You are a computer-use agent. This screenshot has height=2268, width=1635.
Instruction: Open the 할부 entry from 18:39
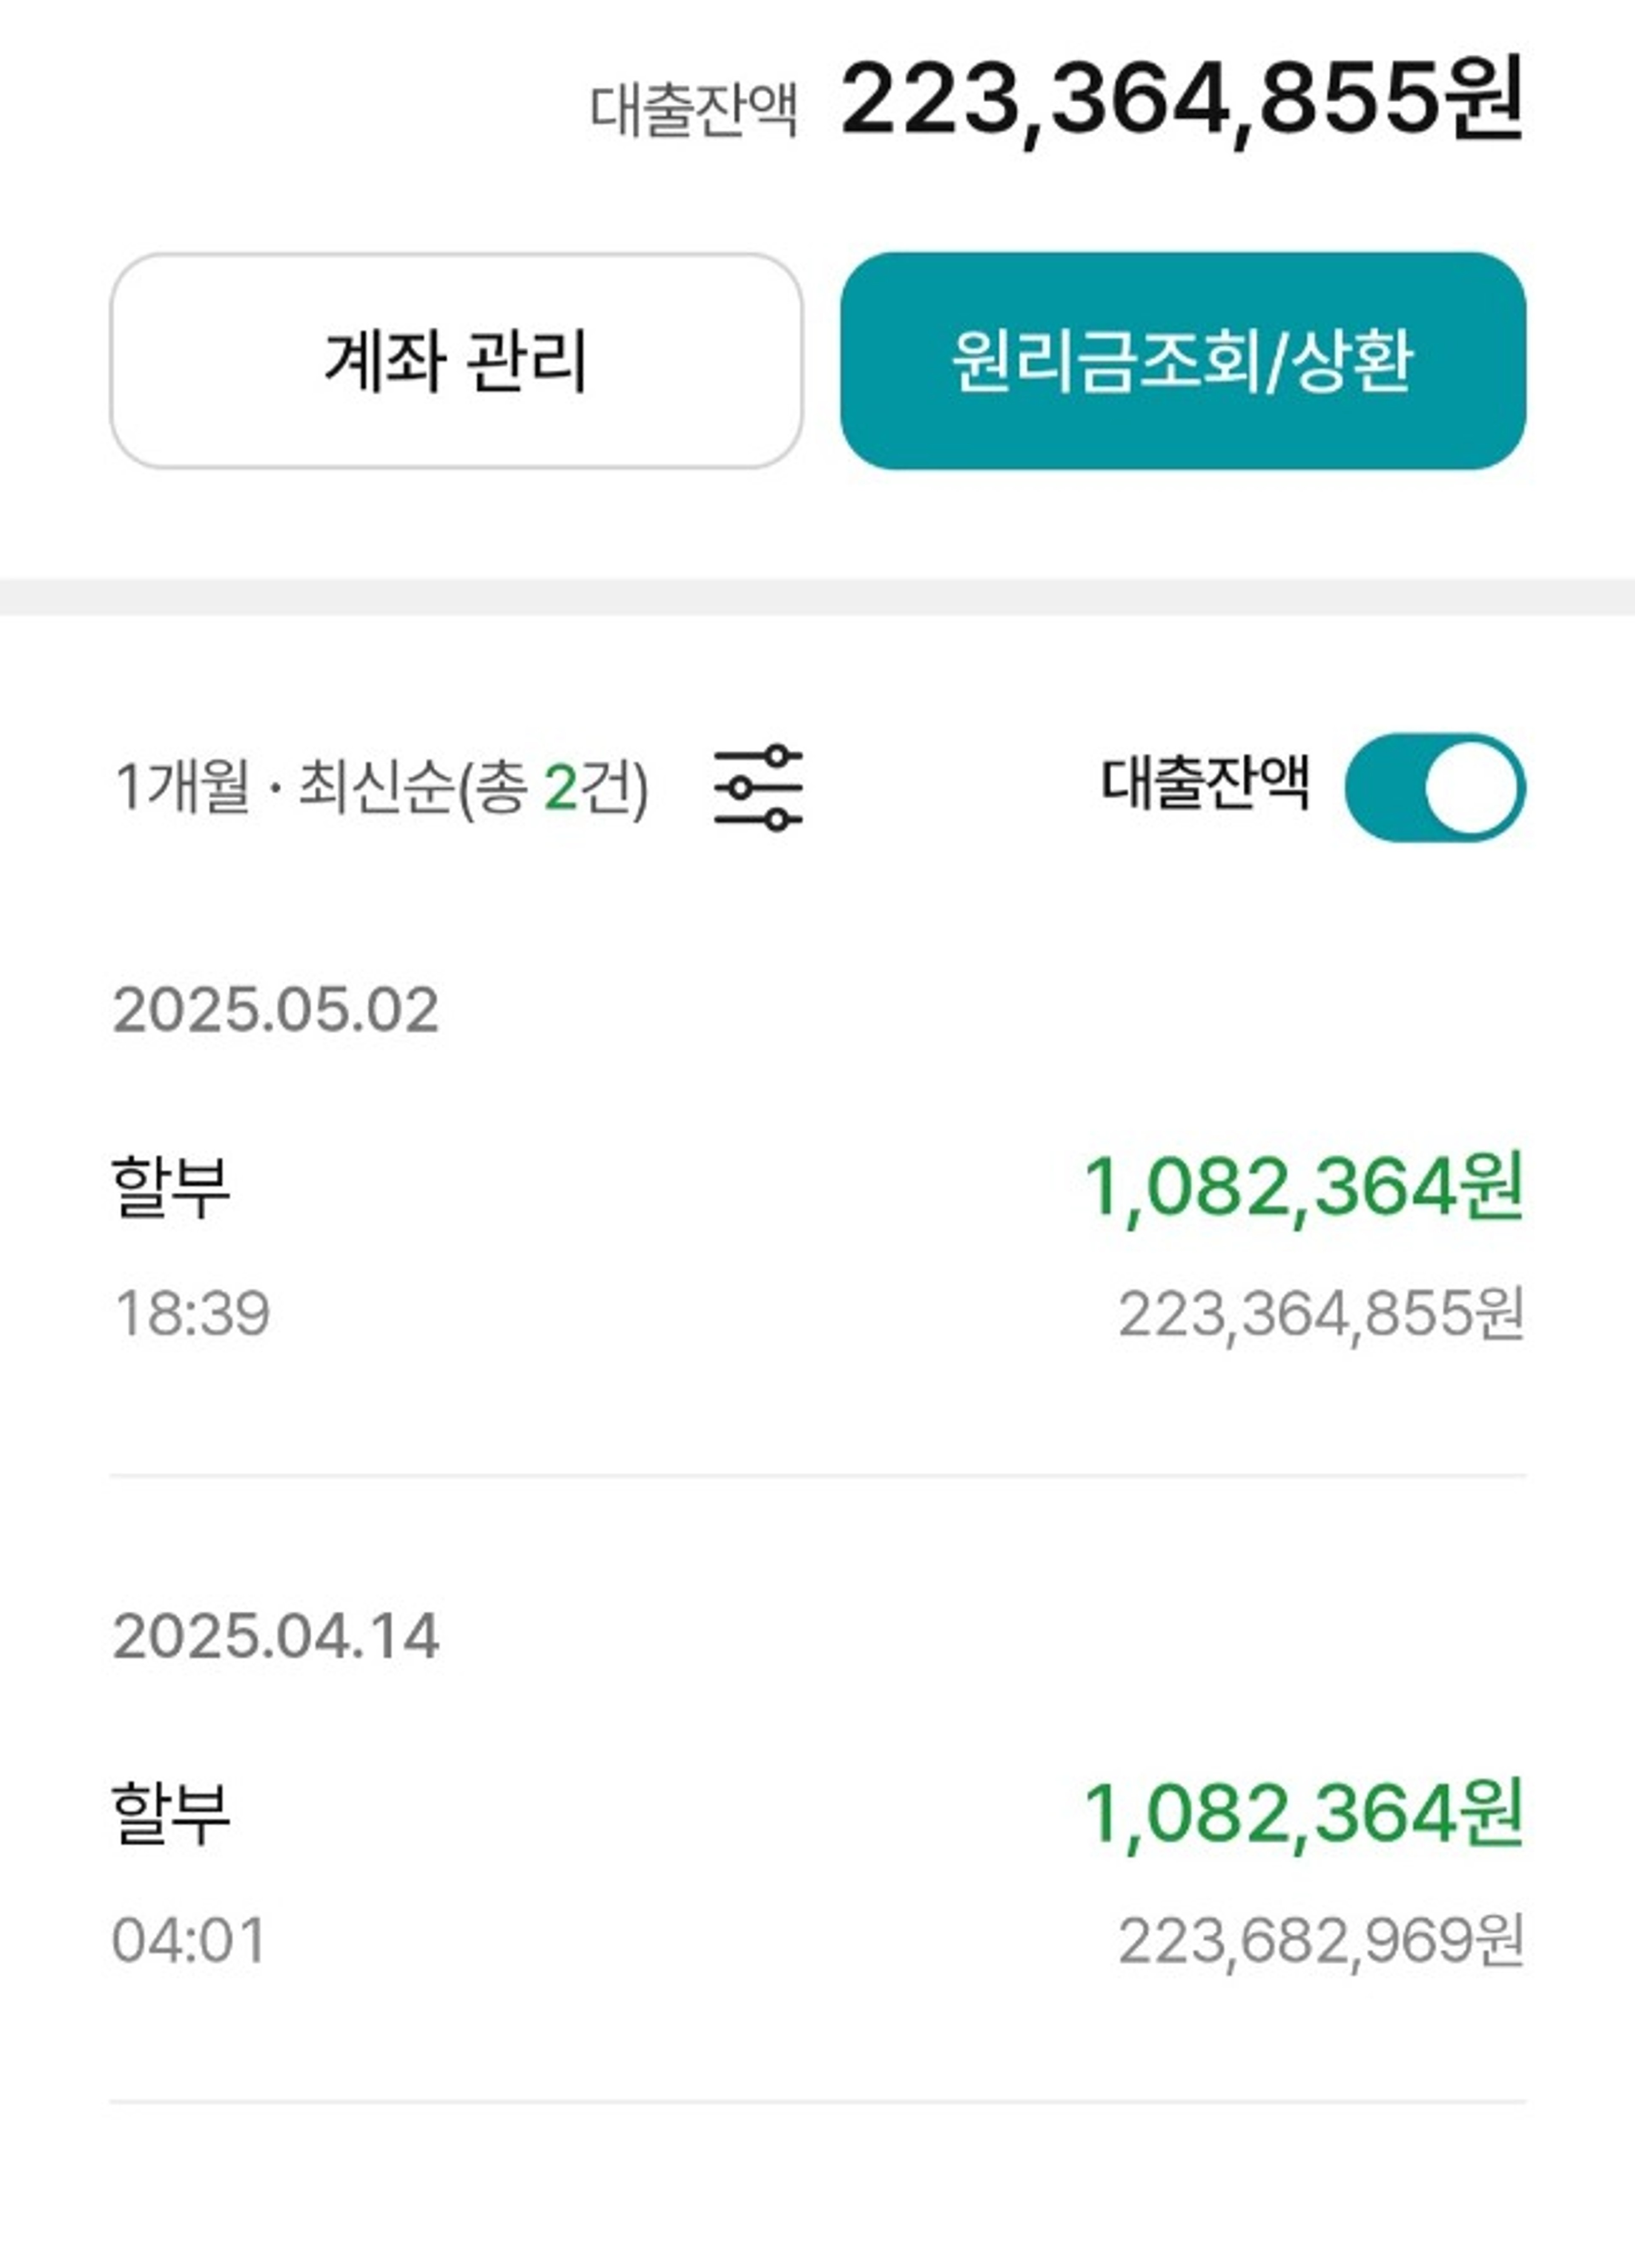(171, 1187)
